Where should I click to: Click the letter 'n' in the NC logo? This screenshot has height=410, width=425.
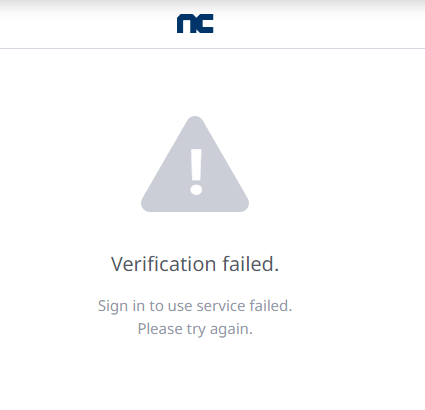coord(186,24)
